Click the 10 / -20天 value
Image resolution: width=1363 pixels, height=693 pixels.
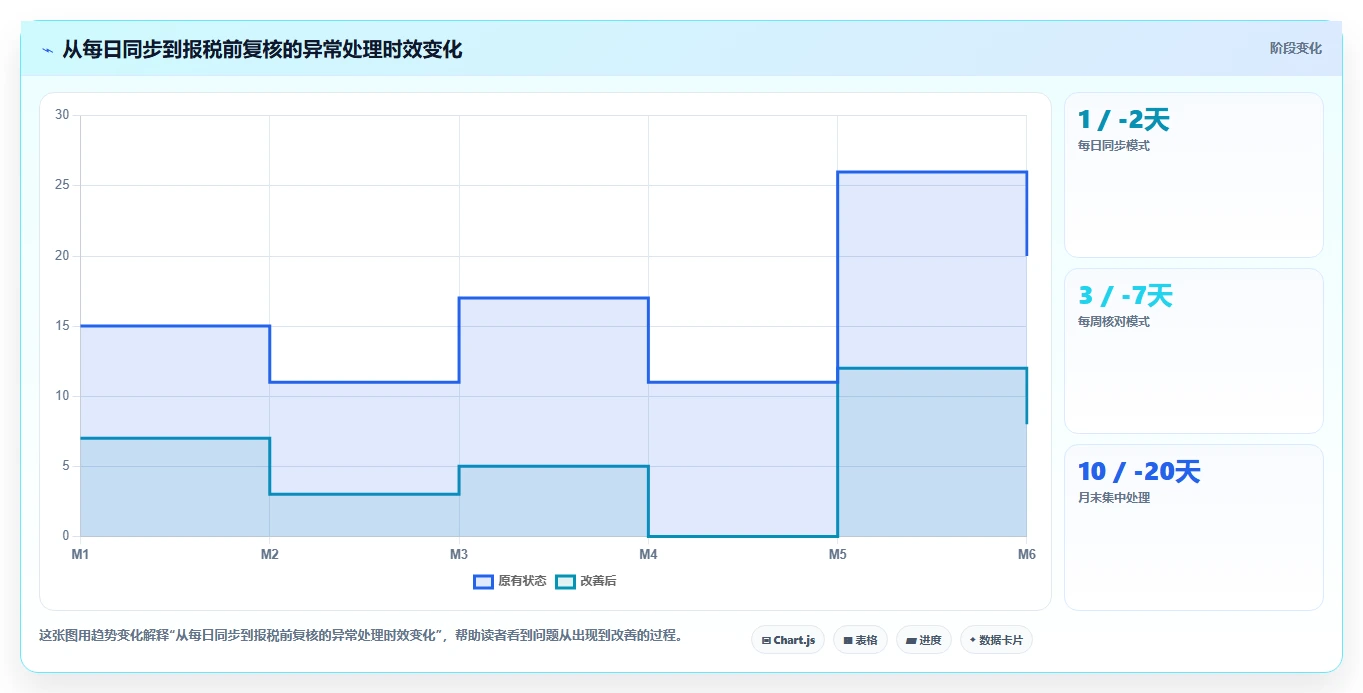(1139, 472)
